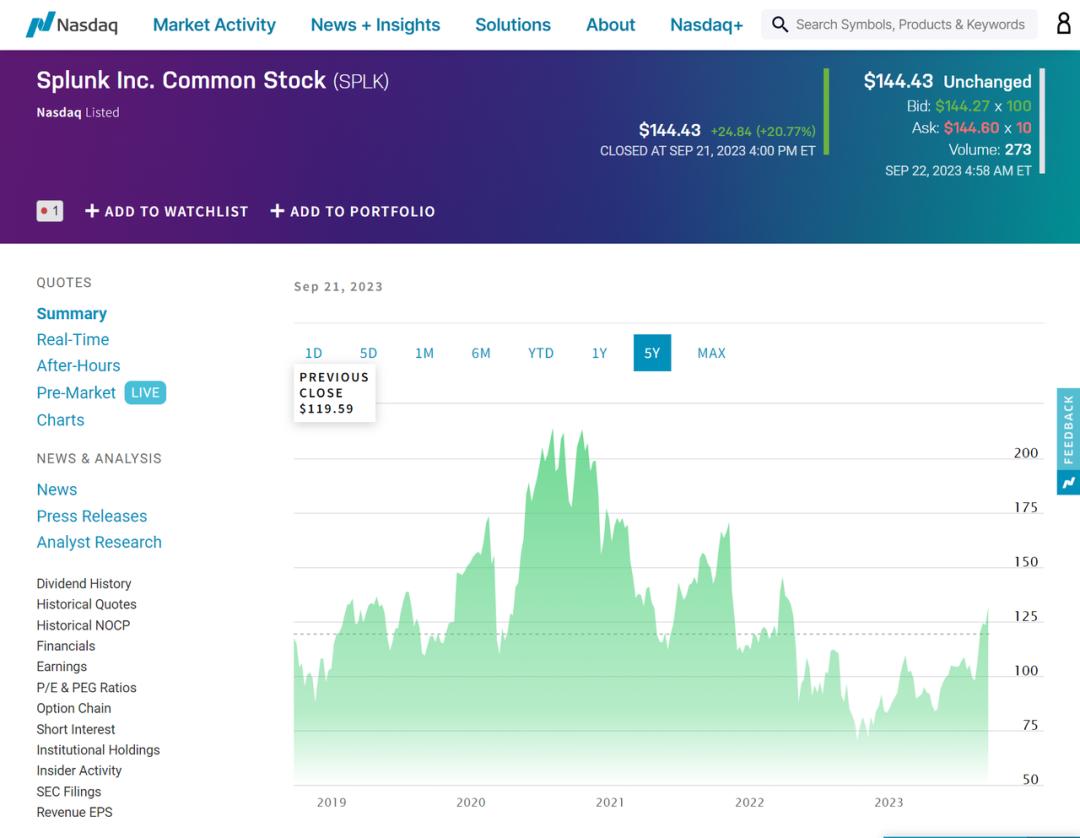Open Press Releases

point(92,516)
